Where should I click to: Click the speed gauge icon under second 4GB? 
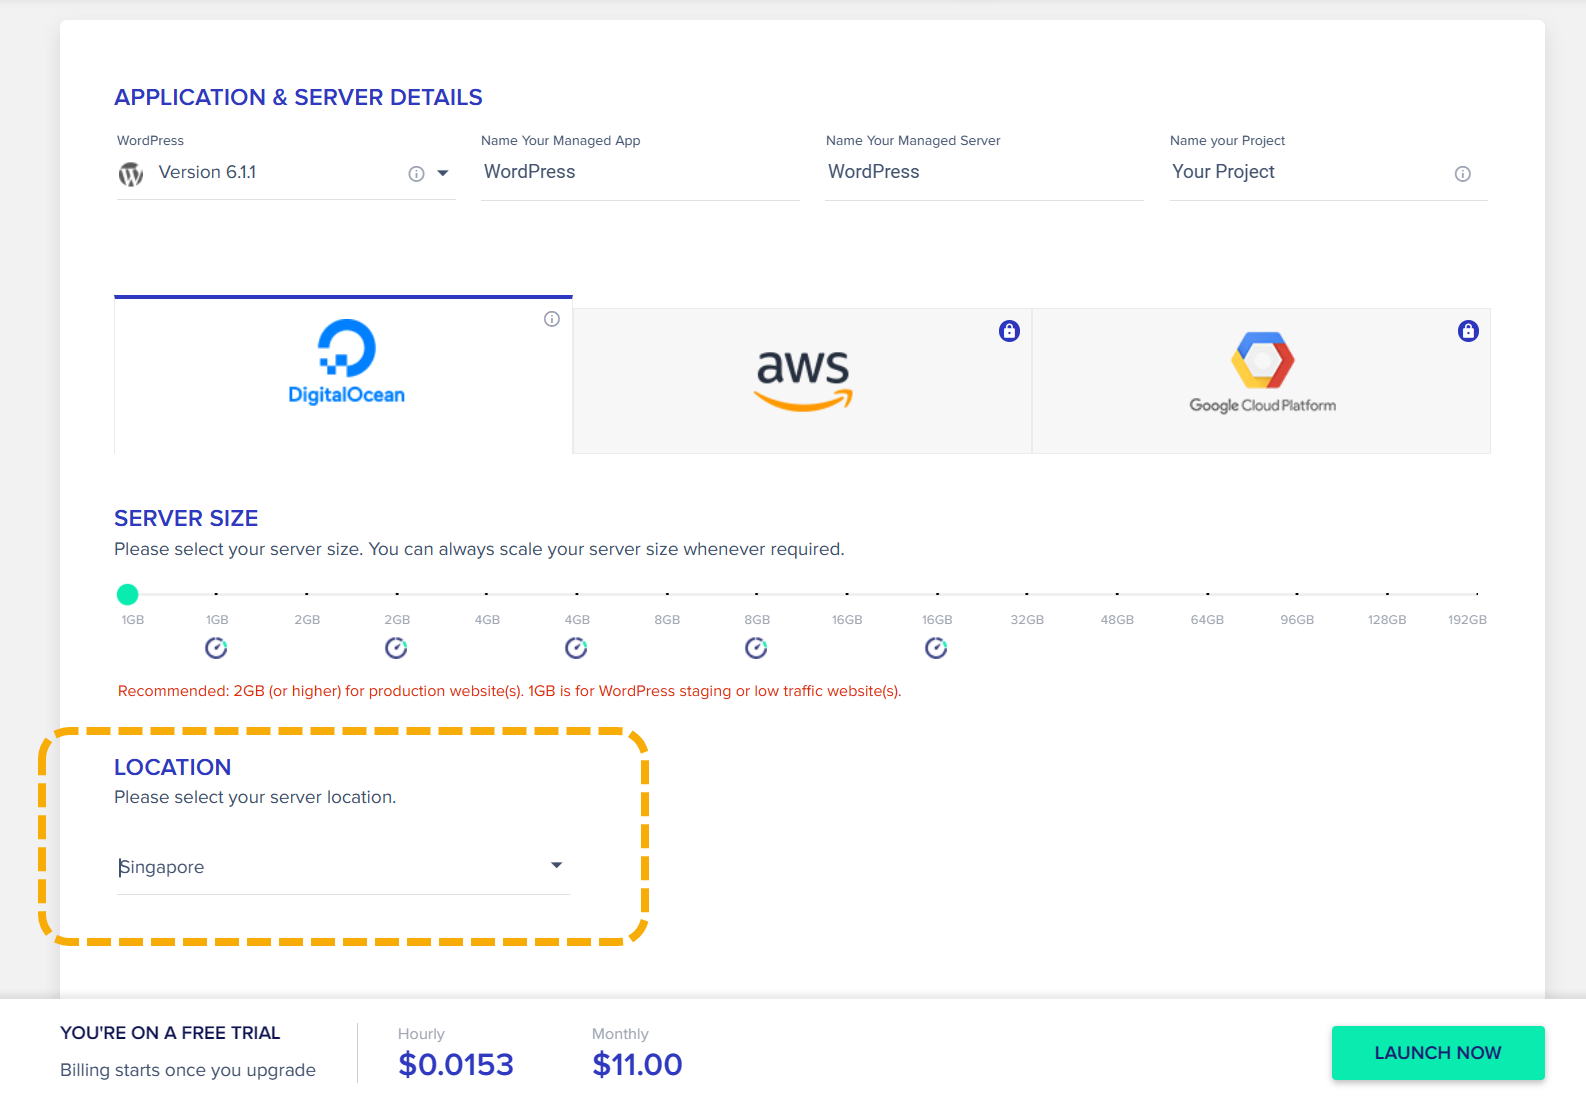(576, 648)
